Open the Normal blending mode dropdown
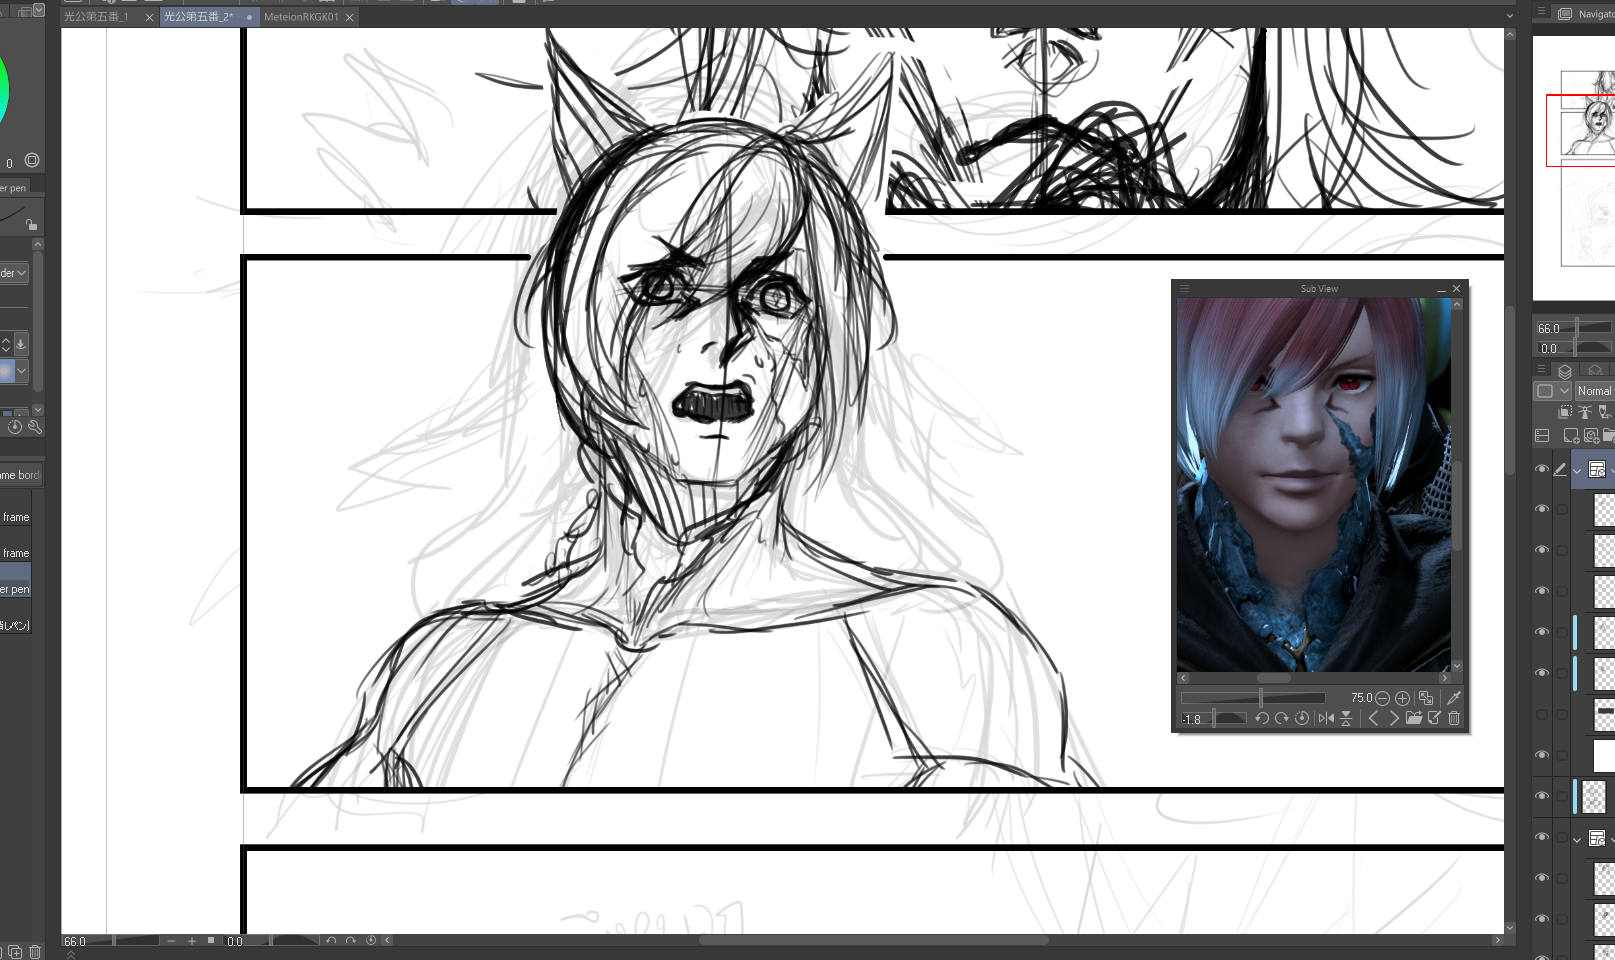 (x=1594, y=391)
